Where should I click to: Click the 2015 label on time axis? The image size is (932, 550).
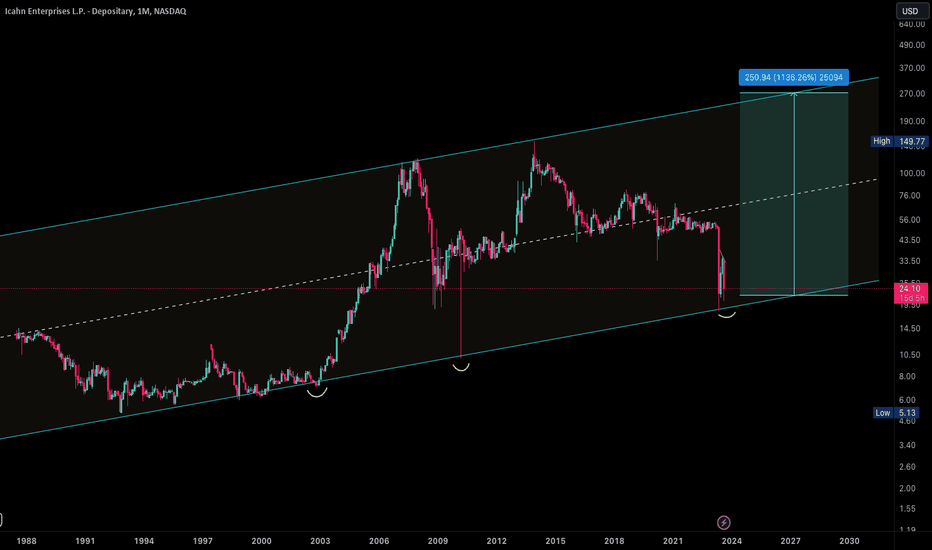[556, 541]
